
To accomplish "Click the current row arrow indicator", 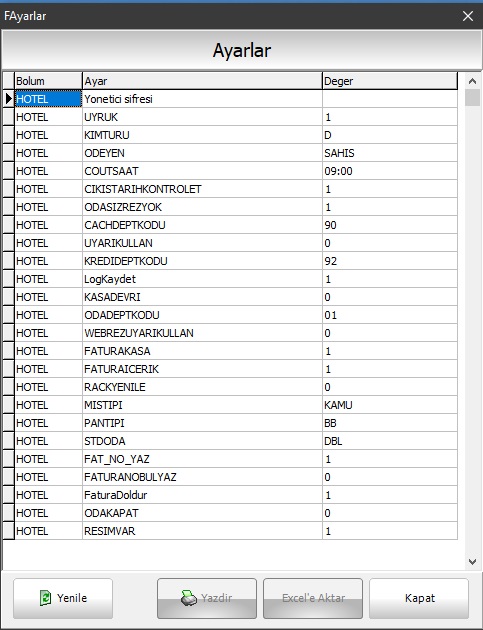I will coord(8,99).
